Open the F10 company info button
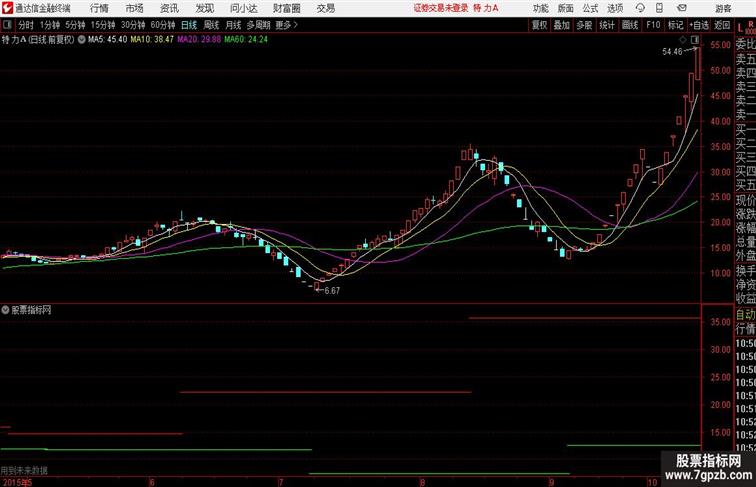The height and width of the screenshot is (487, 756). pos(653,25)
